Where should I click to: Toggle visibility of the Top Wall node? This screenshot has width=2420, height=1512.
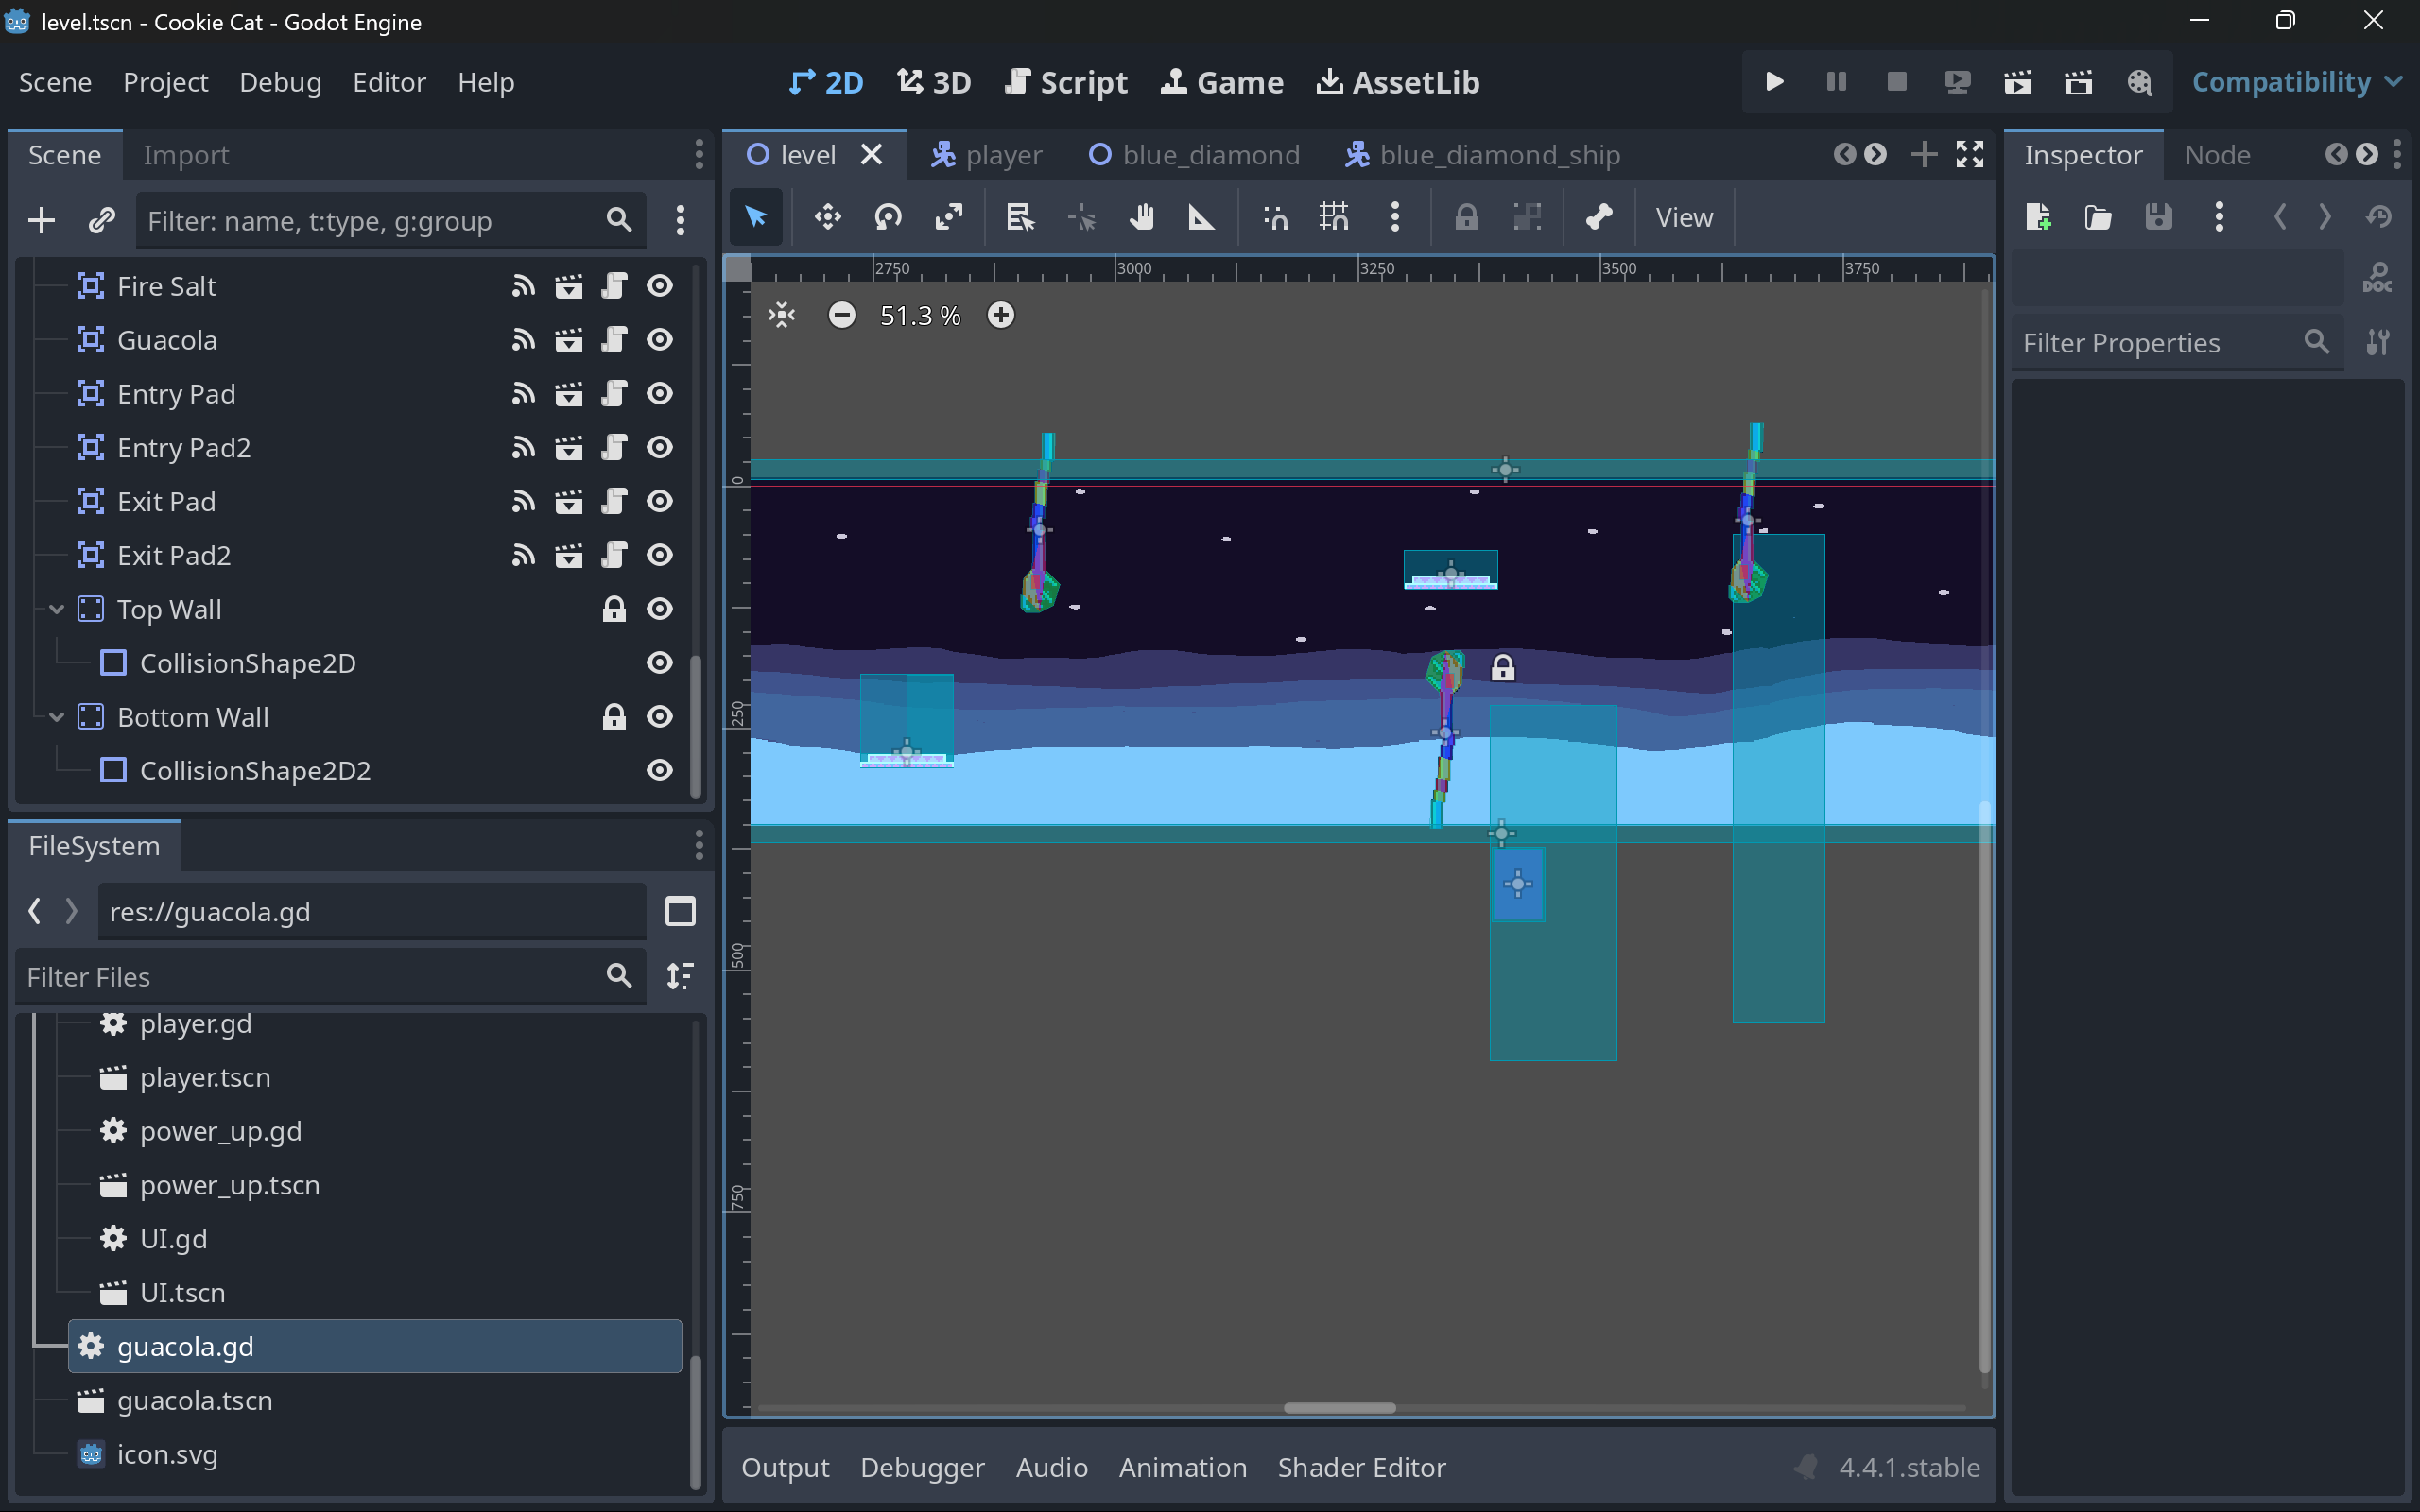click(x=659, y=609)
